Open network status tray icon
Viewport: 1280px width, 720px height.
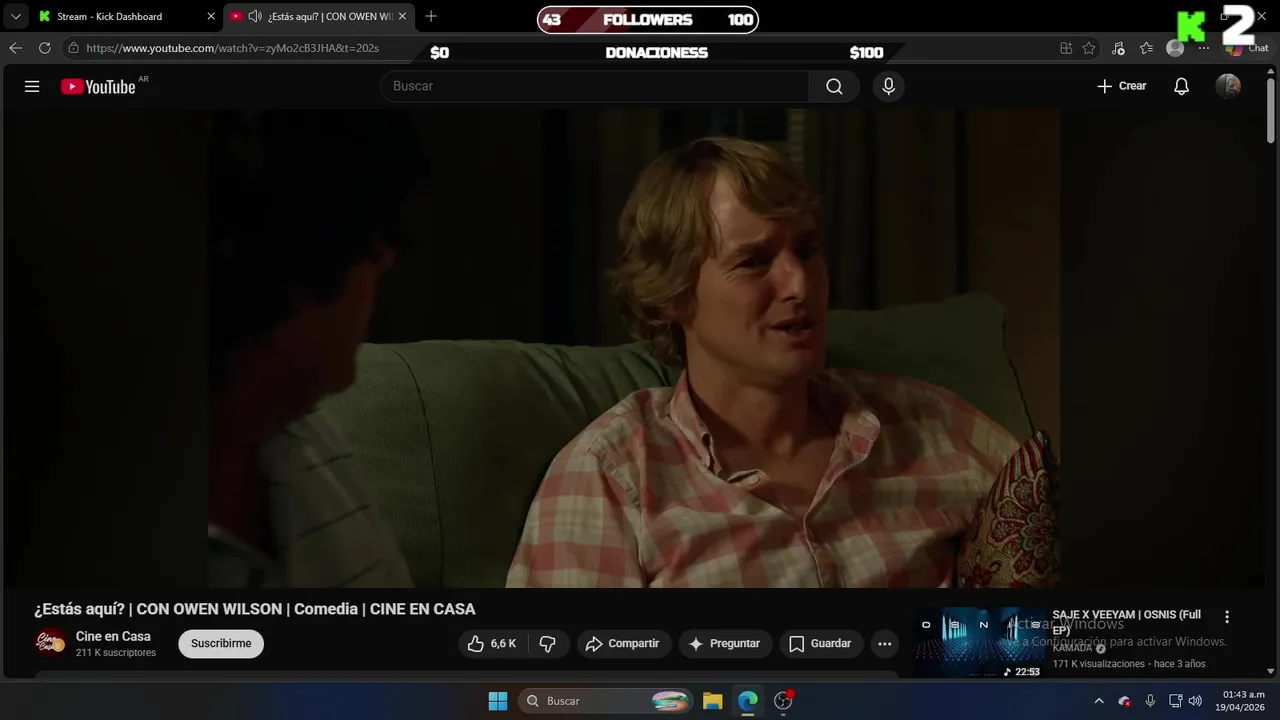coord(1176,701)
